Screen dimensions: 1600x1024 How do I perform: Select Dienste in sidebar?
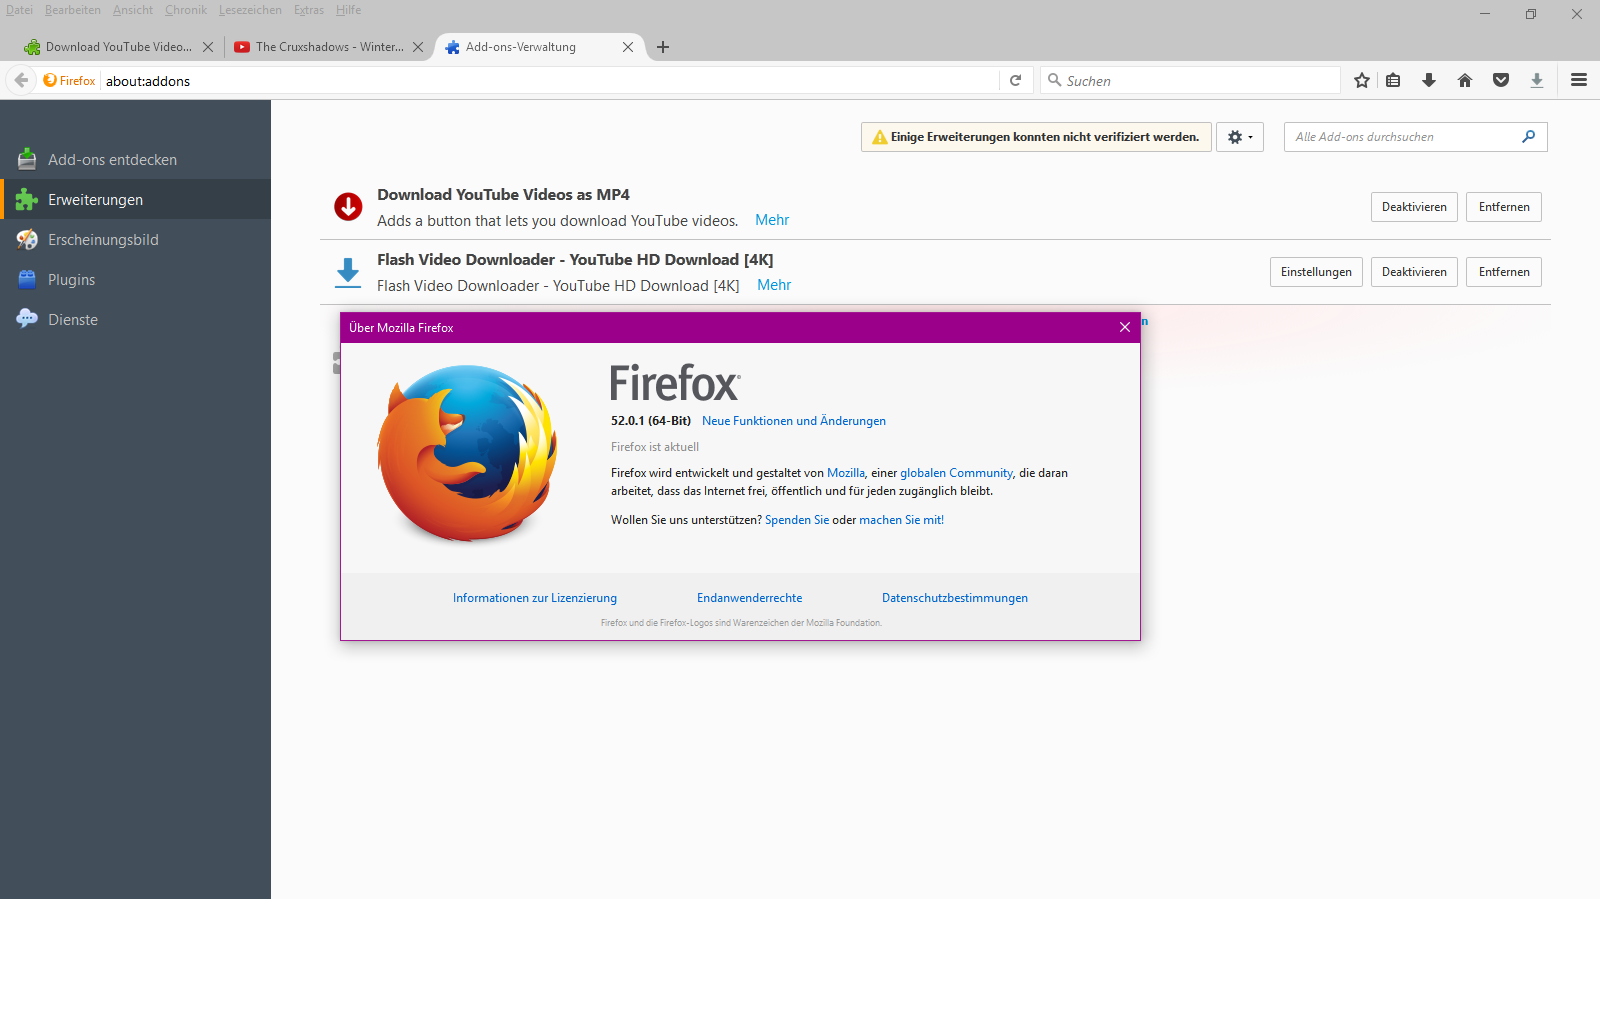[x=135, y=320]
